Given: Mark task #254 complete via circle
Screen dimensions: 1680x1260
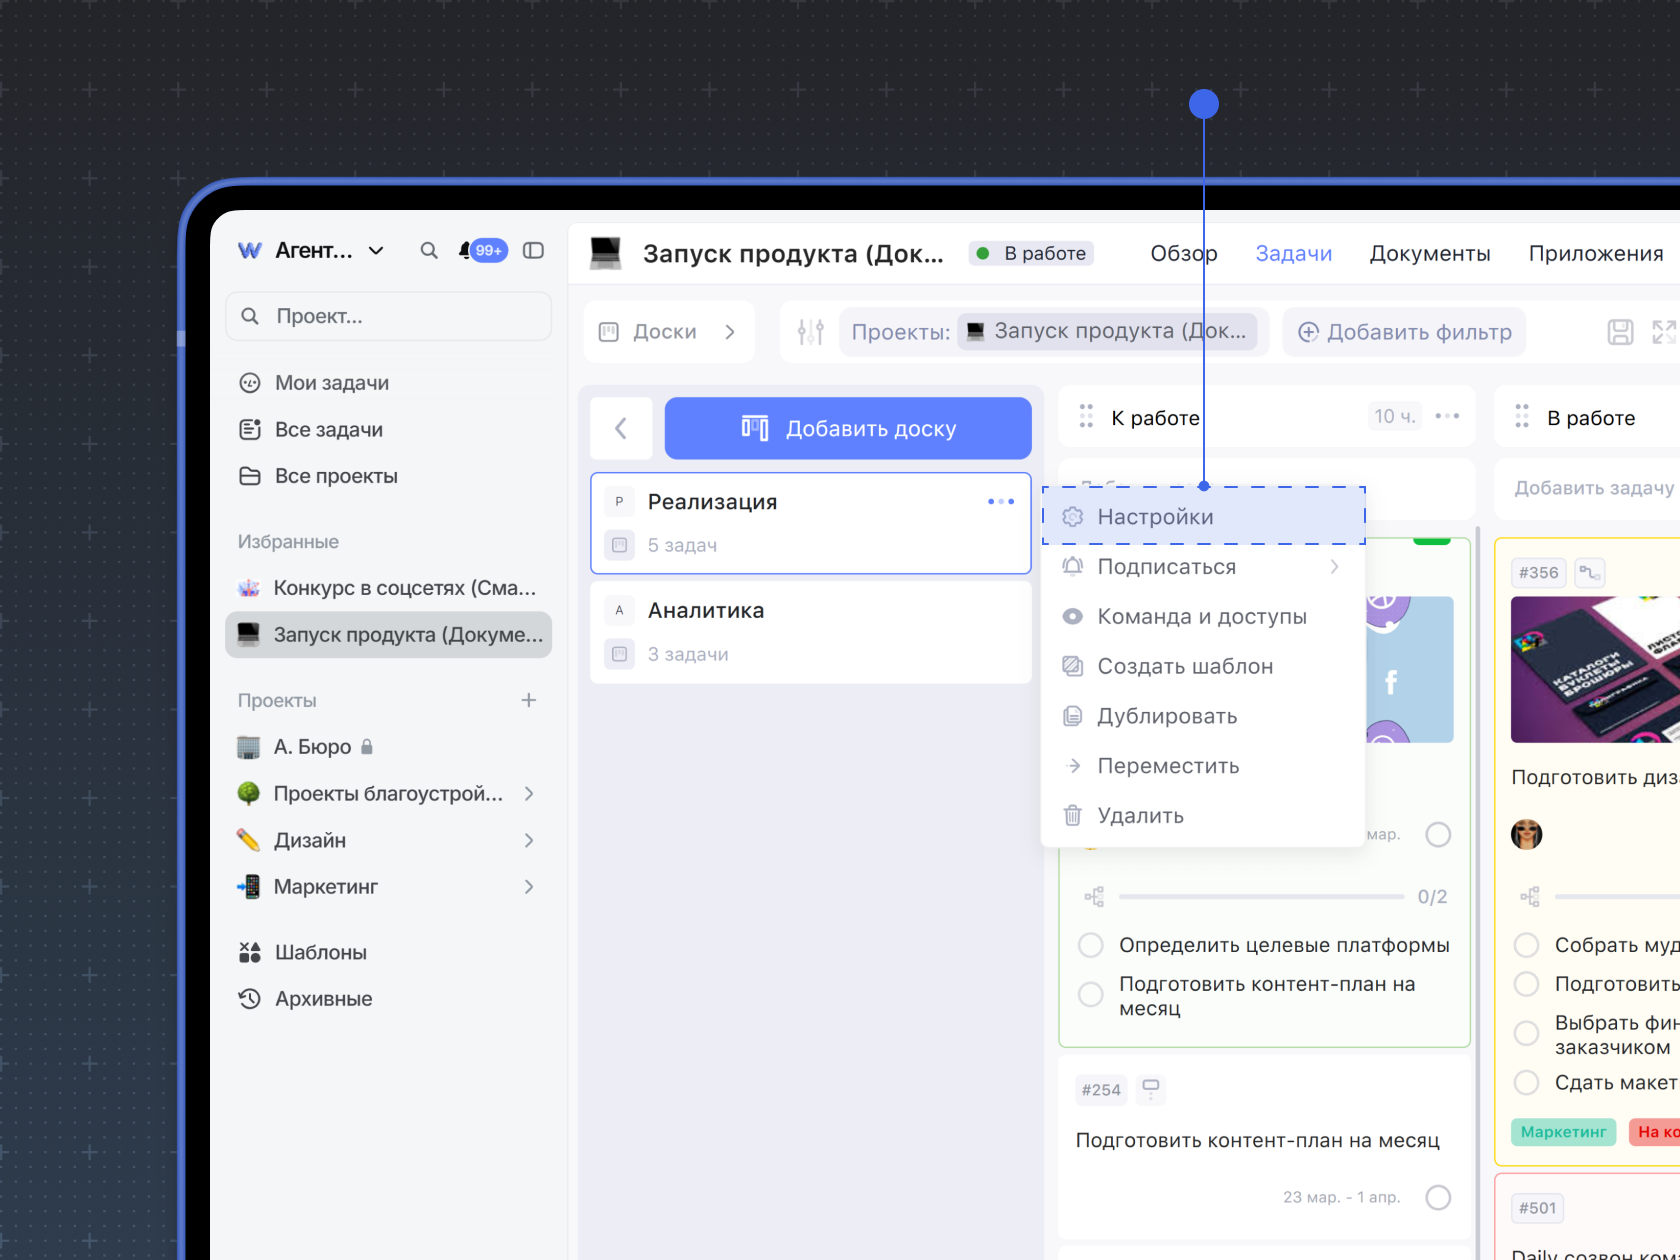Looking at the screenshot, I should 1438,1197.
